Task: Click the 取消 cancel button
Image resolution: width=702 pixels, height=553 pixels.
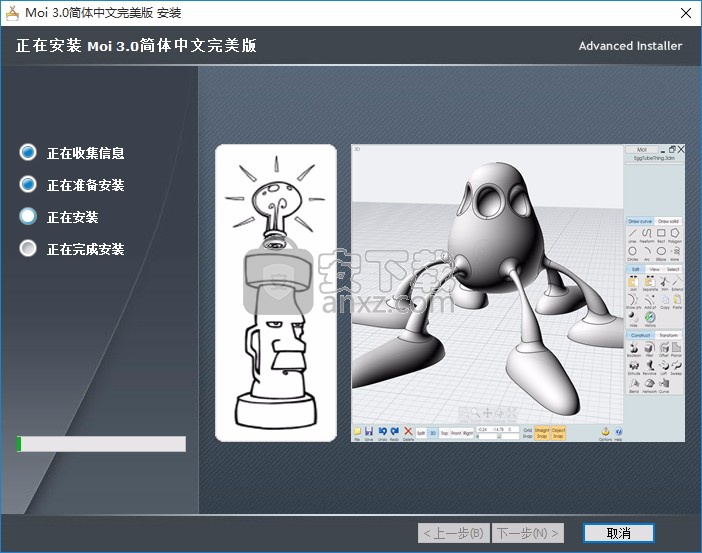Action: [619, 533]
